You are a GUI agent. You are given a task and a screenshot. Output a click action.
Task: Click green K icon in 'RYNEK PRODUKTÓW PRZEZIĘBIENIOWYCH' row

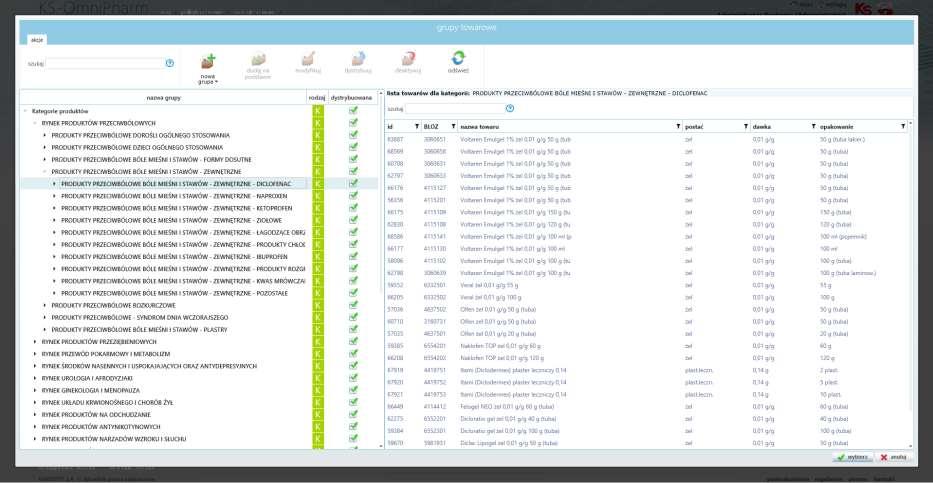(x=318, y=342)
